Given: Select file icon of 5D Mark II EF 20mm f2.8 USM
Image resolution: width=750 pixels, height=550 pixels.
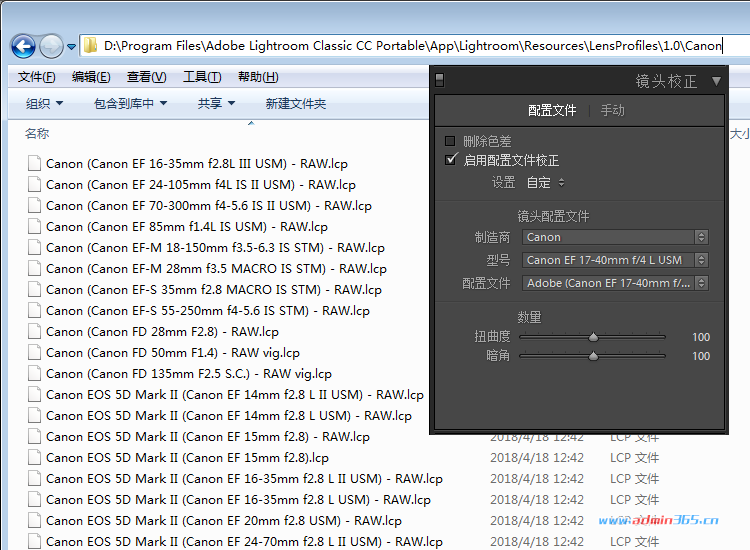Looking at the screenshot, I should click(x=34, y=521).
